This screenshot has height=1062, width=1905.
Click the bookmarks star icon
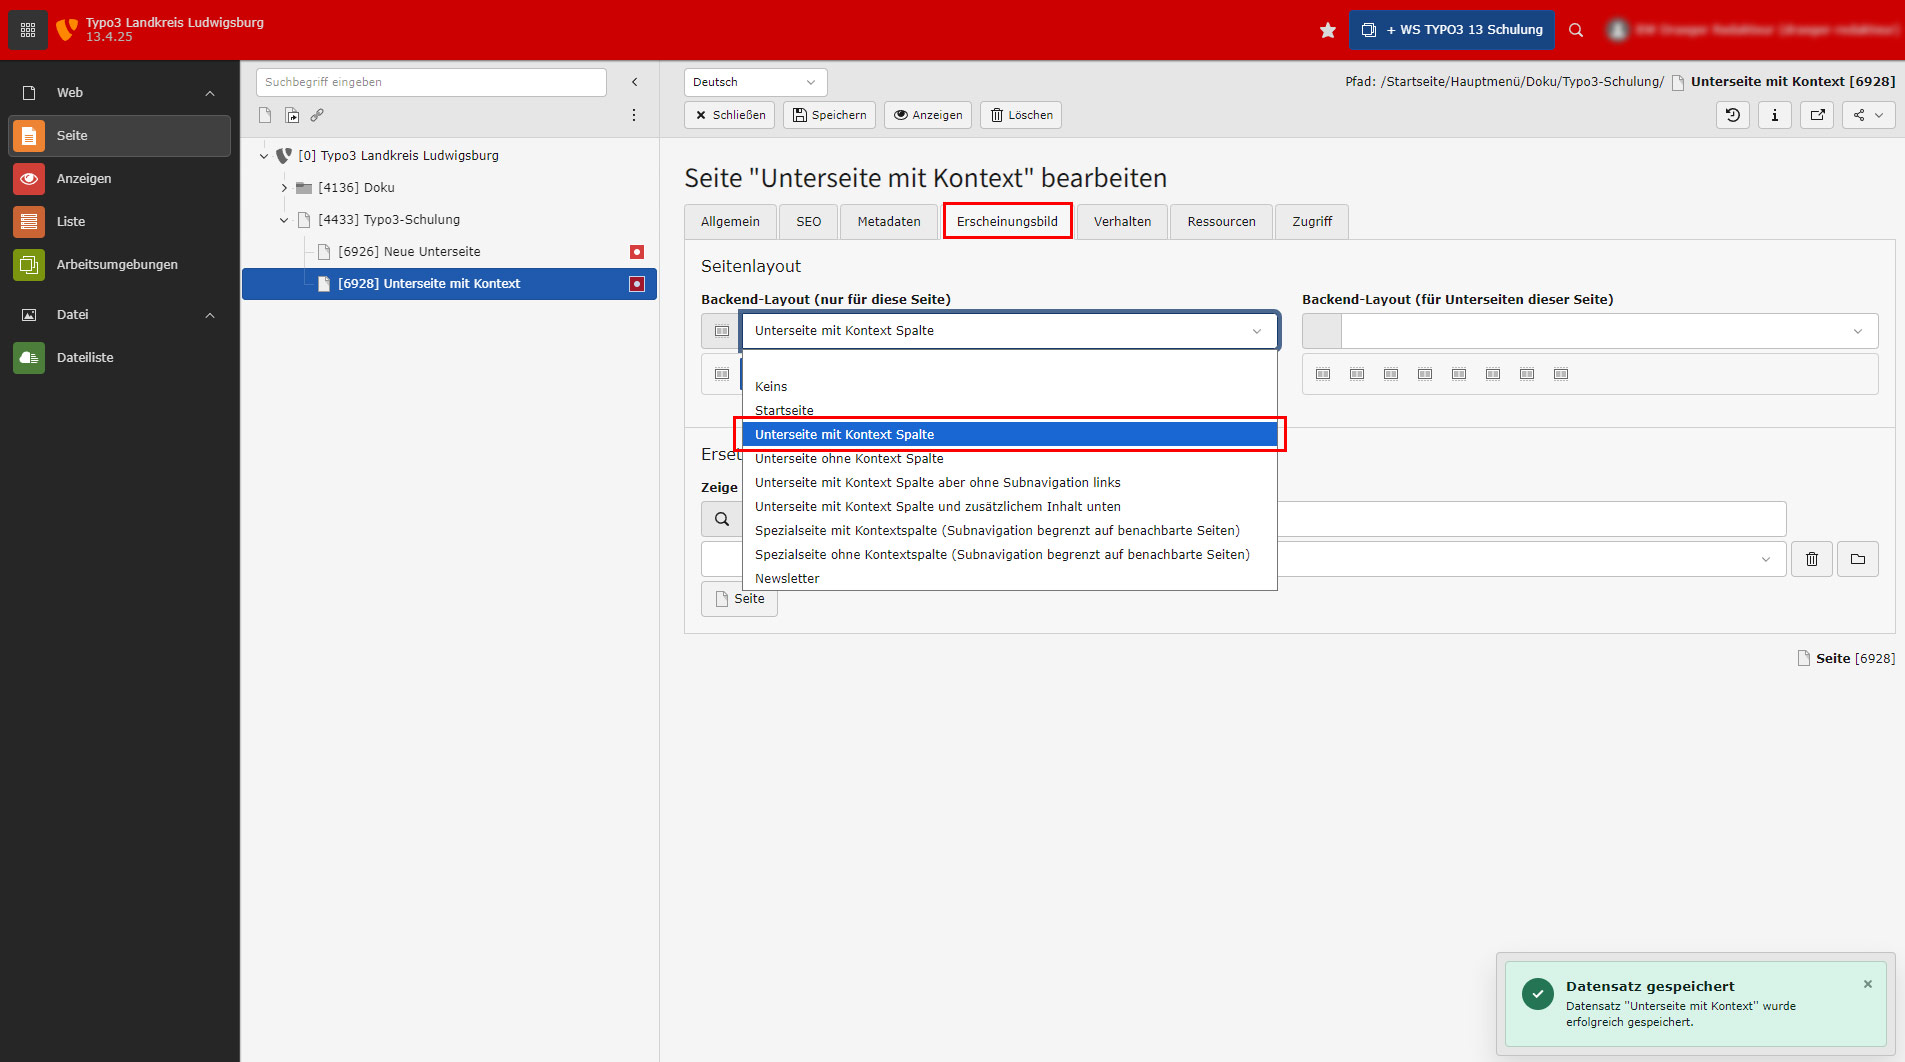pos(1327,30)
